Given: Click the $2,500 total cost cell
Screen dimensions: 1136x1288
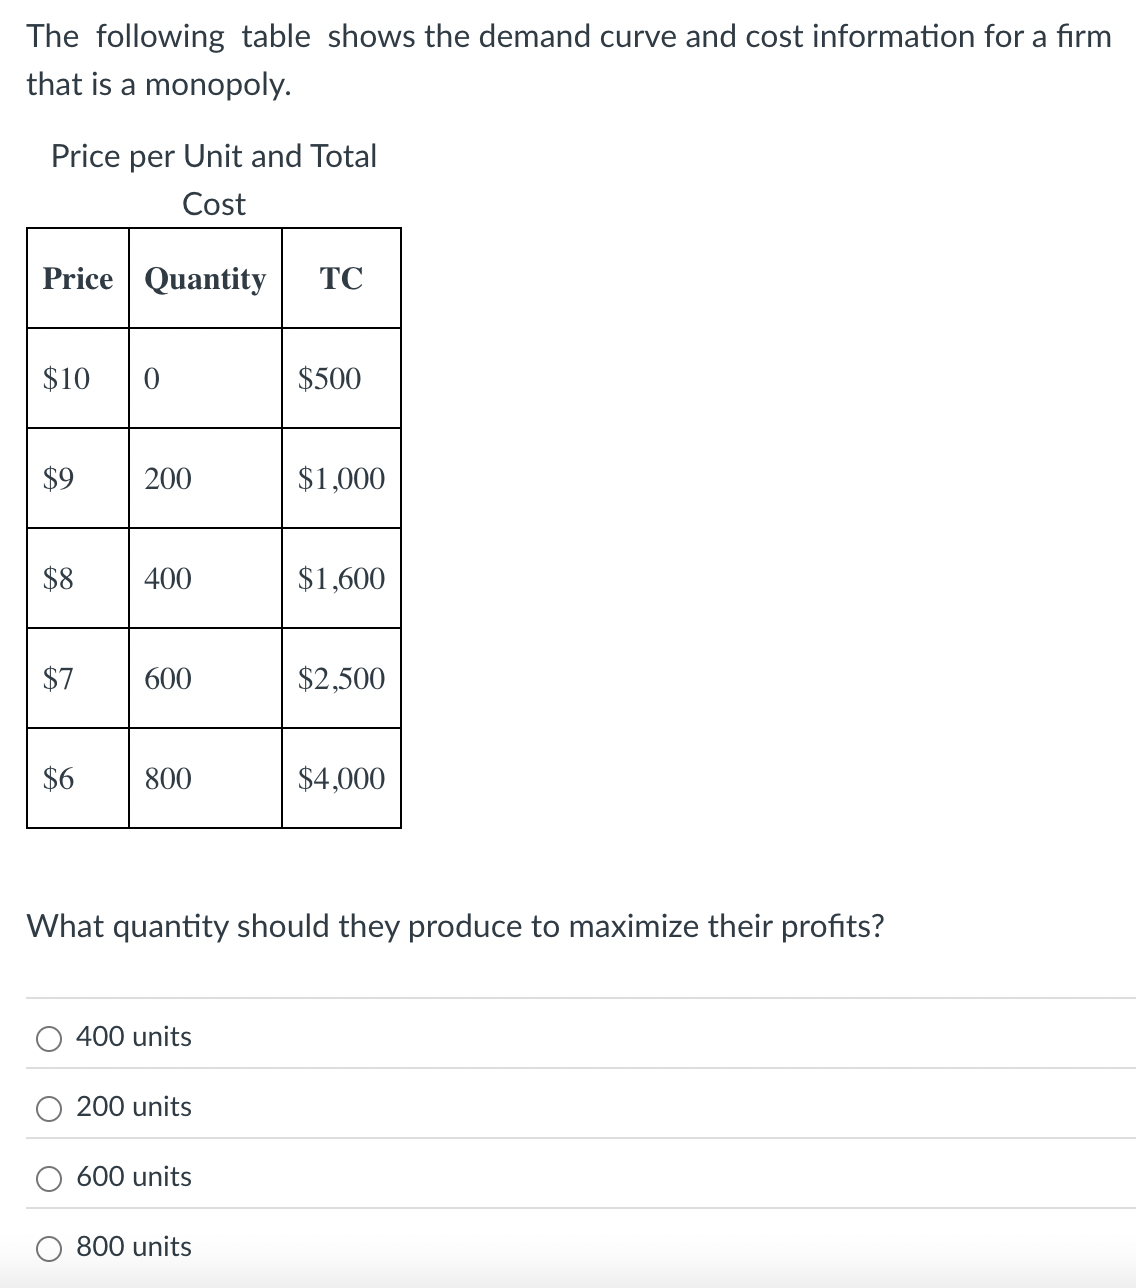Looking at the screenshot, I should (x=340, y=679).
